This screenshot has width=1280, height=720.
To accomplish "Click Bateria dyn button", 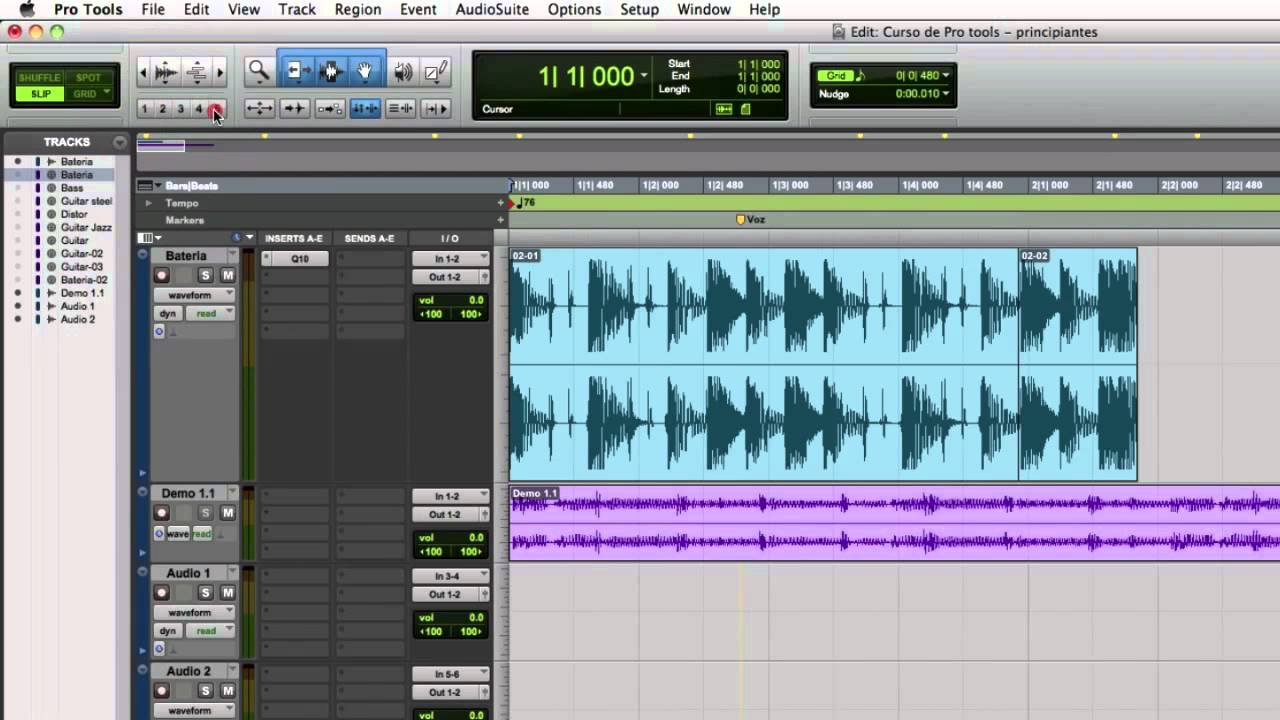I will (x=168, y=313).
